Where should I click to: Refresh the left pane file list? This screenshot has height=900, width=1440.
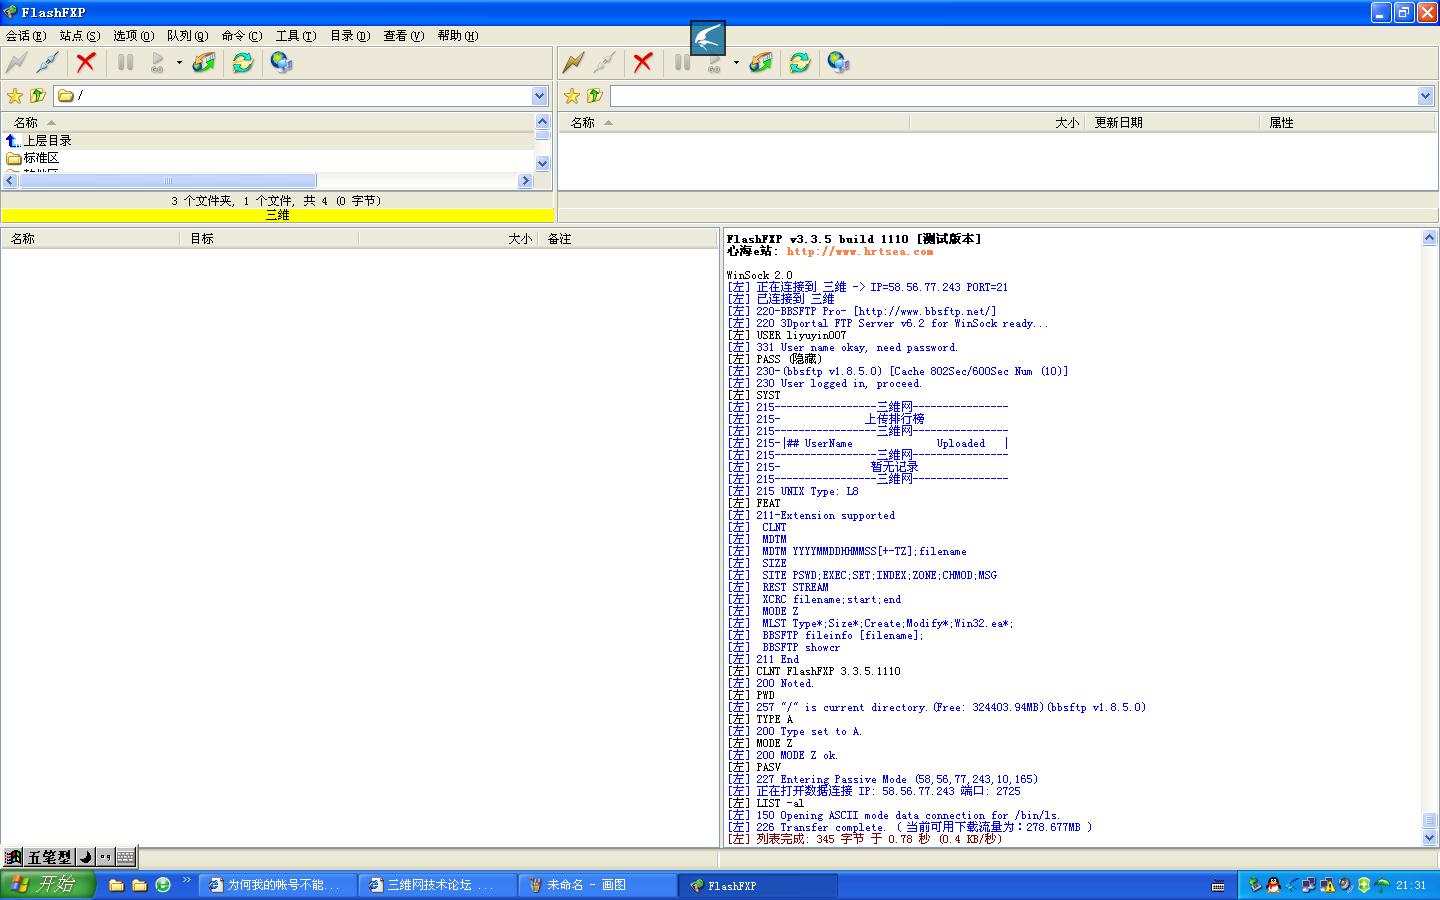(x=243, y=63)
